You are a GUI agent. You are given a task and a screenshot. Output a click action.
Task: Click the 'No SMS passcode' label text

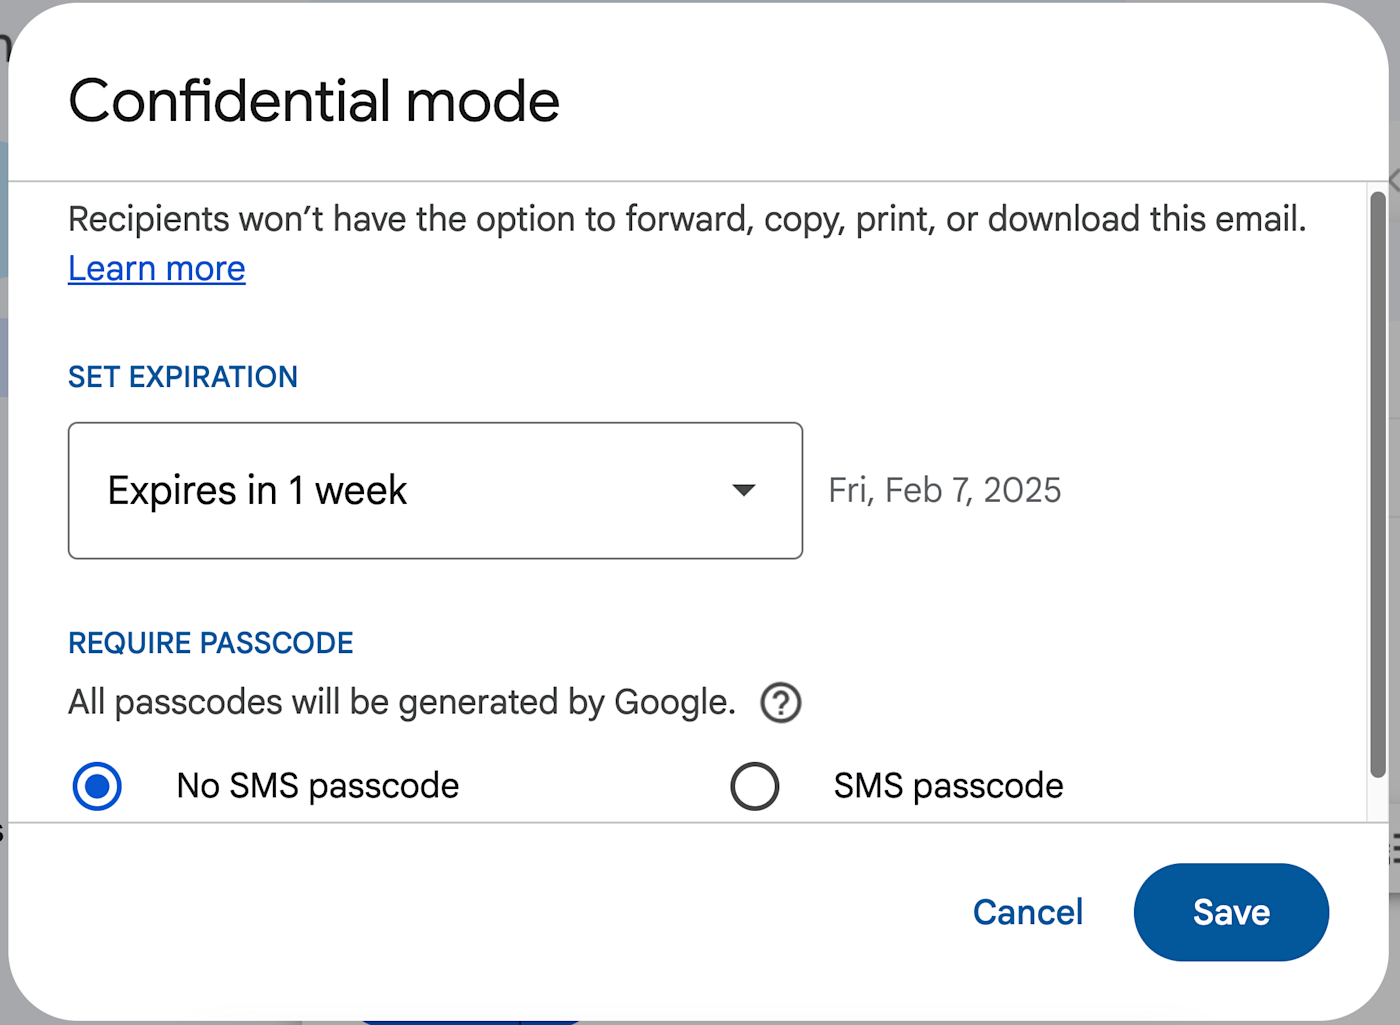(317, 786)
